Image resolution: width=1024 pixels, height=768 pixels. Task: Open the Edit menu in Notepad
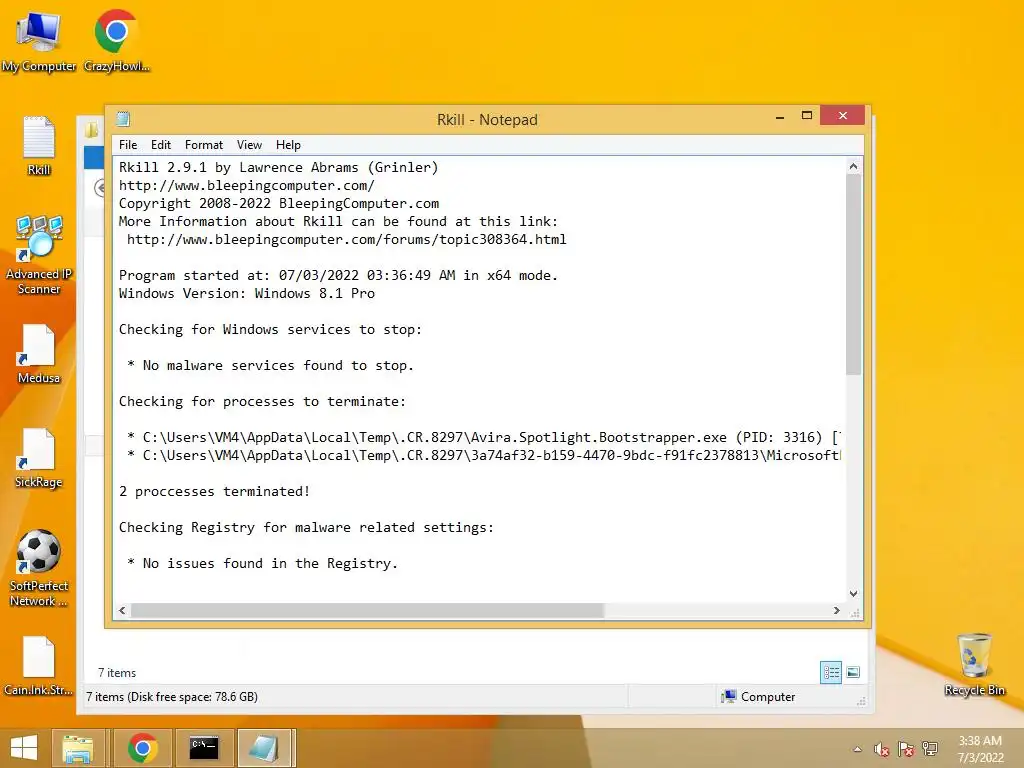click(161, 145)
